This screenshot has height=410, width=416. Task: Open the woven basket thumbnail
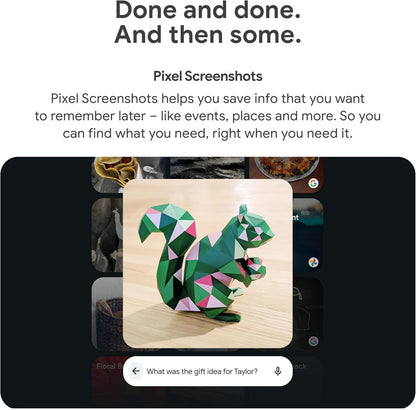pos(107,314)
